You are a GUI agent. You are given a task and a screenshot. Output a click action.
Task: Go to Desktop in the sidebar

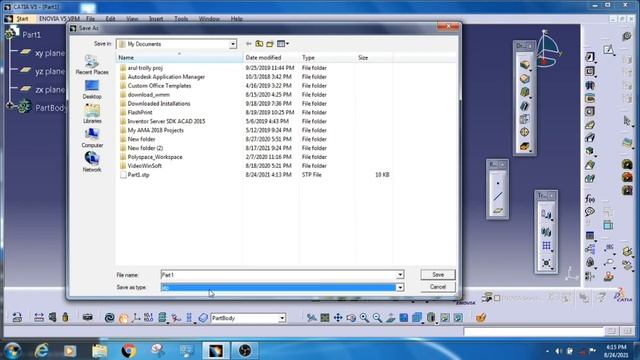(x=92, y=89)
